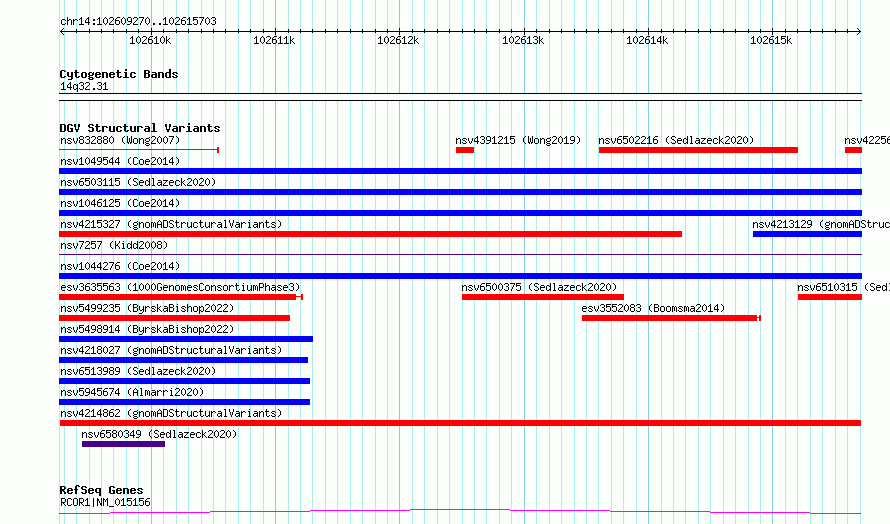Screen dimensions: 890x524
Task: Click the 102615k ruler tick label
Action: [771, 40]
